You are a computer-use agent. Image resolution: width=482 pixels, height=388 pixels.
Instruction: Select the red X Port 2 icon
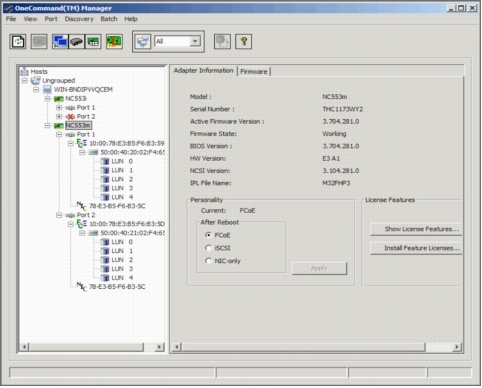click(70, 117)
